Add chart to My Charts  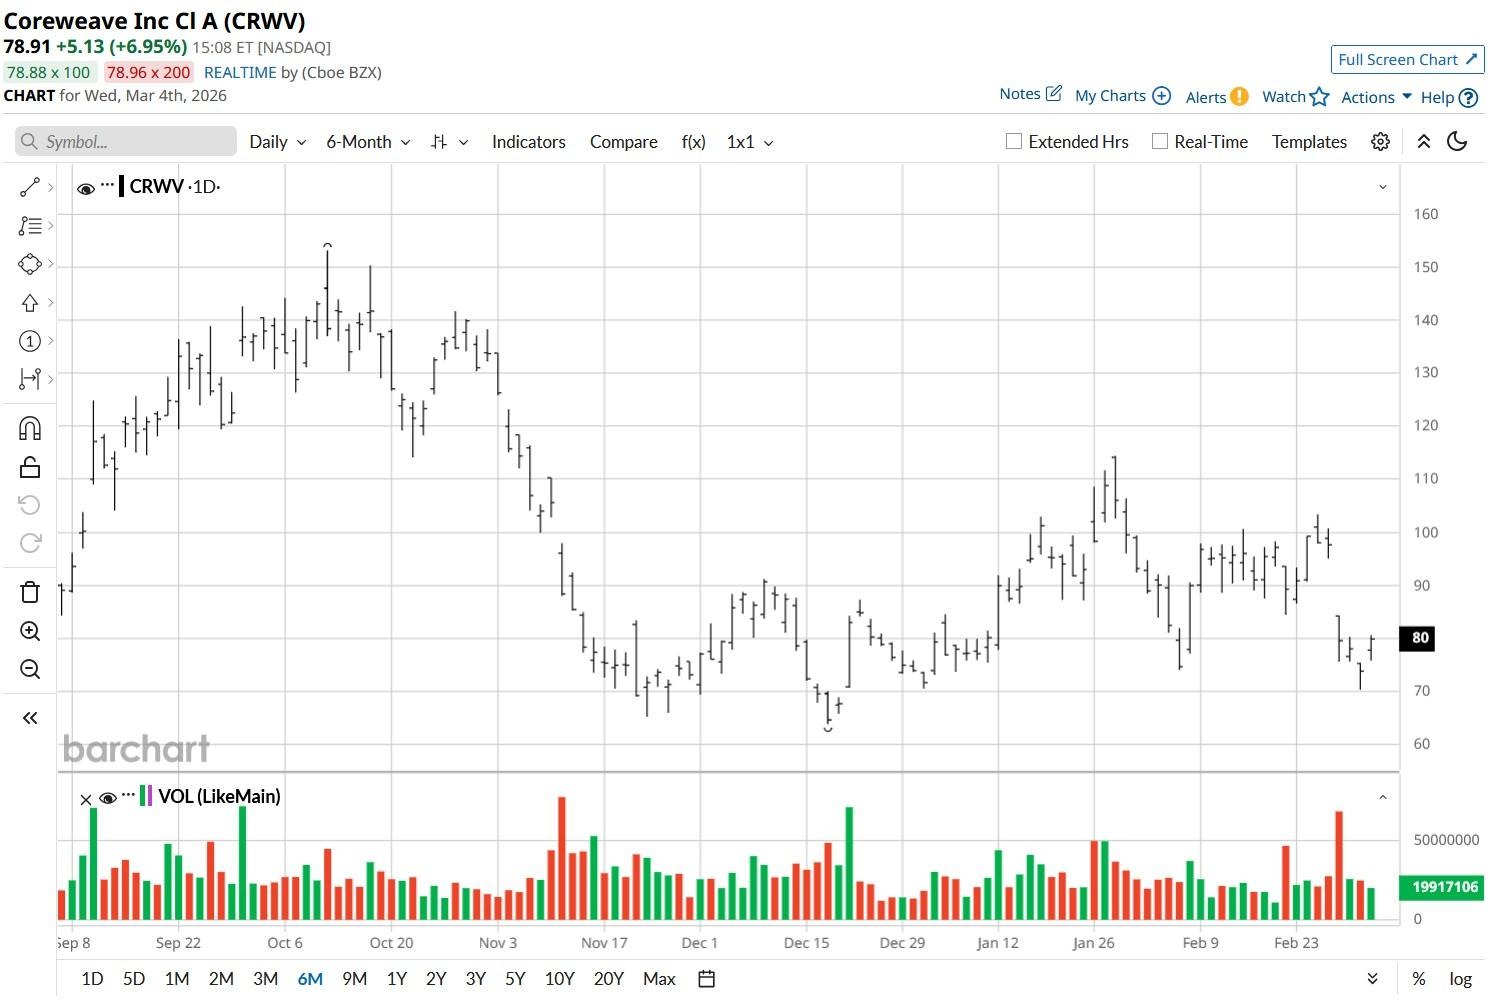(1122, 96)
